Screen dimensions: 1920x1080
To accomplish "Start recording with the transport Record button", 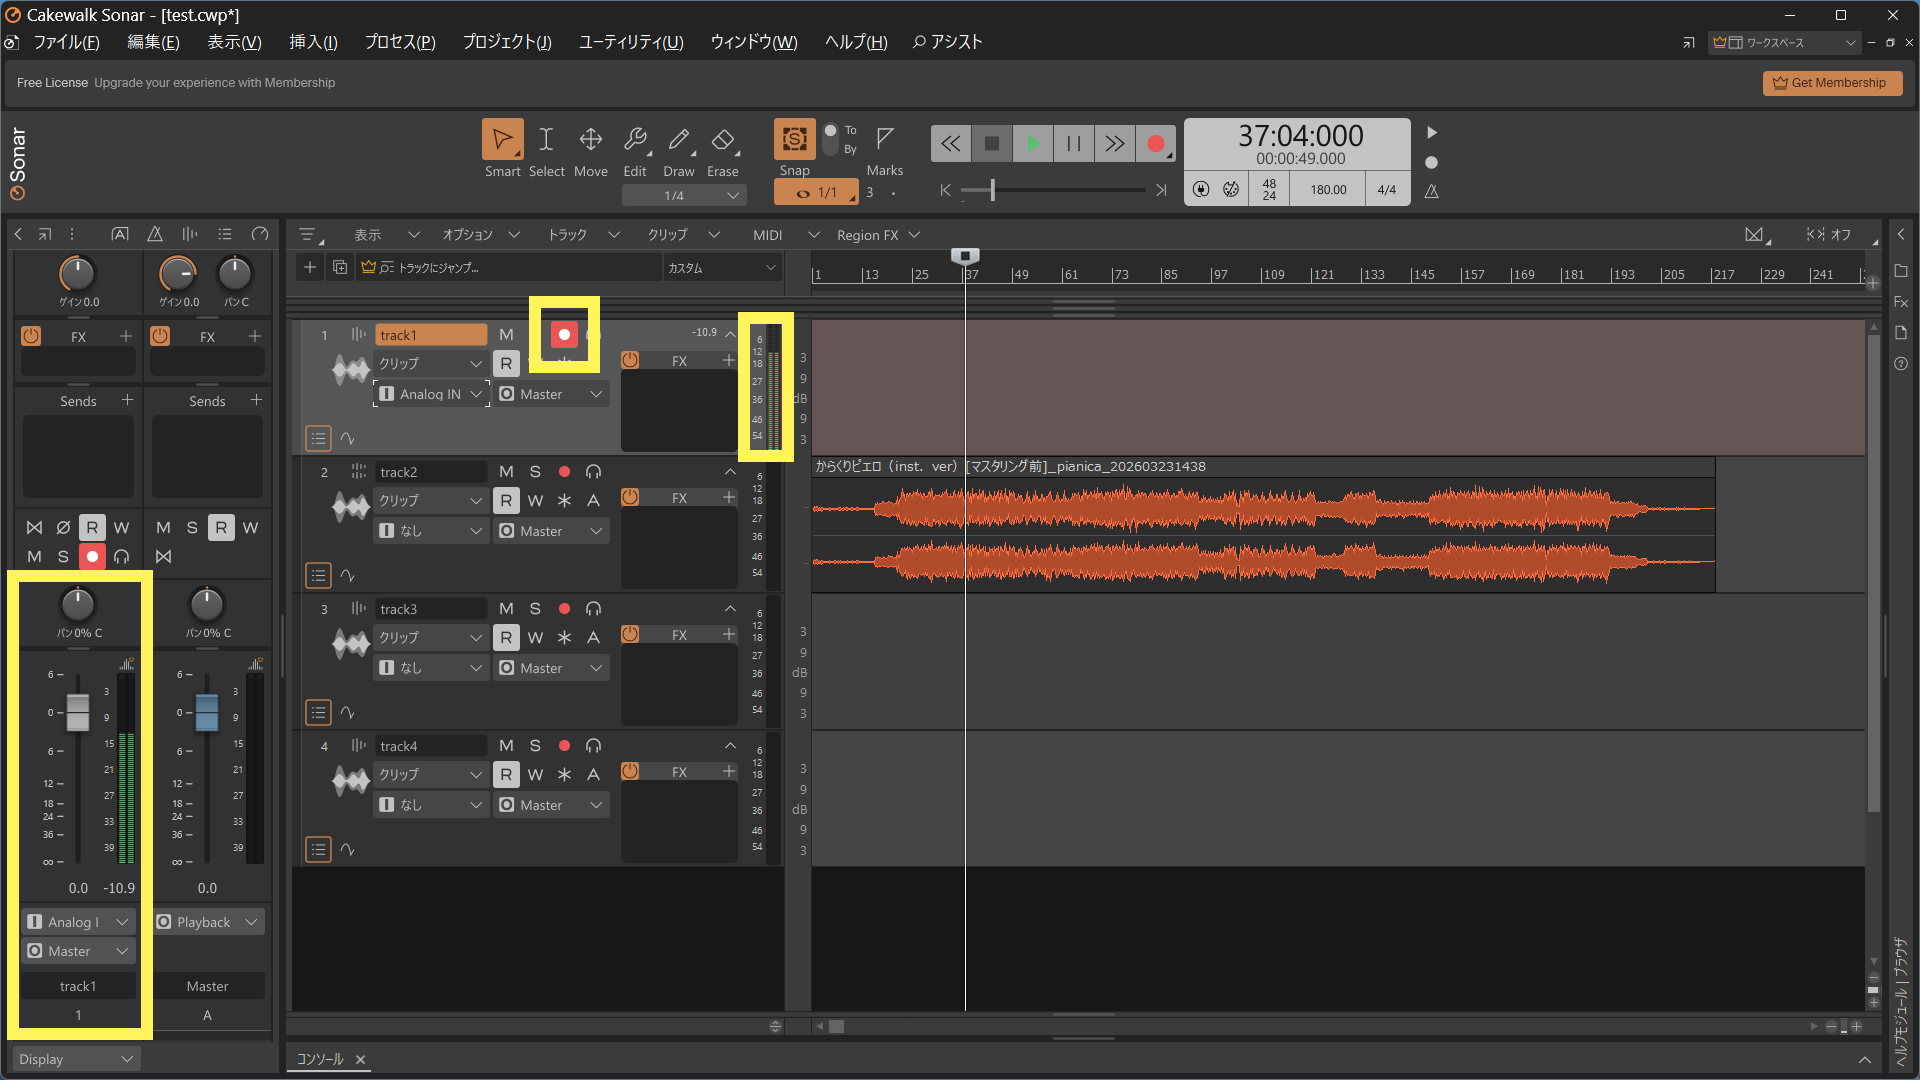I will pos(1156,144).
